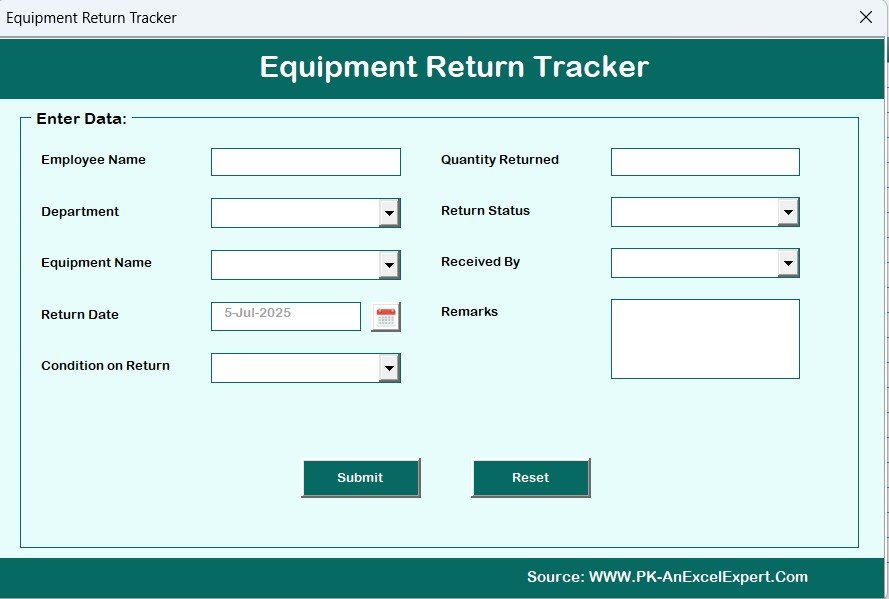Screen dimensions: 889x599
Task: Click the Return Date field showing 5-Jul-2025
Action: [x=286, y=316]
